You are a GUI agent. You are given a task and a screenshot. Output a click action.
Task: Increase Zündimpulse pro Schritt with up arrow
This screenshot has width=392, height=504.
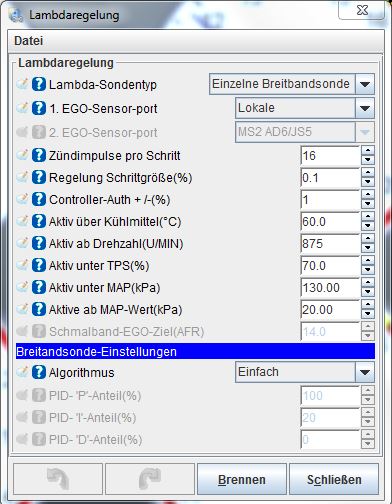point(368,151)
